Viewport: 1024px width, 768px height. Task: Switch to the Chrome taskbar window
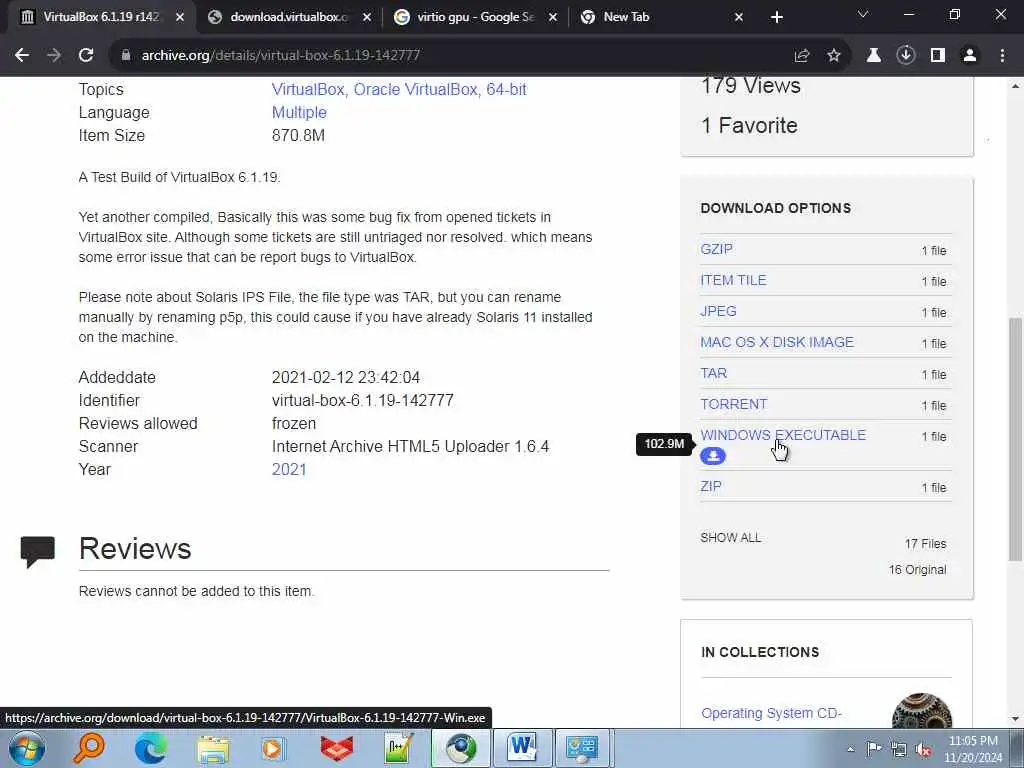pyautogui.click(x=461, y=748)
